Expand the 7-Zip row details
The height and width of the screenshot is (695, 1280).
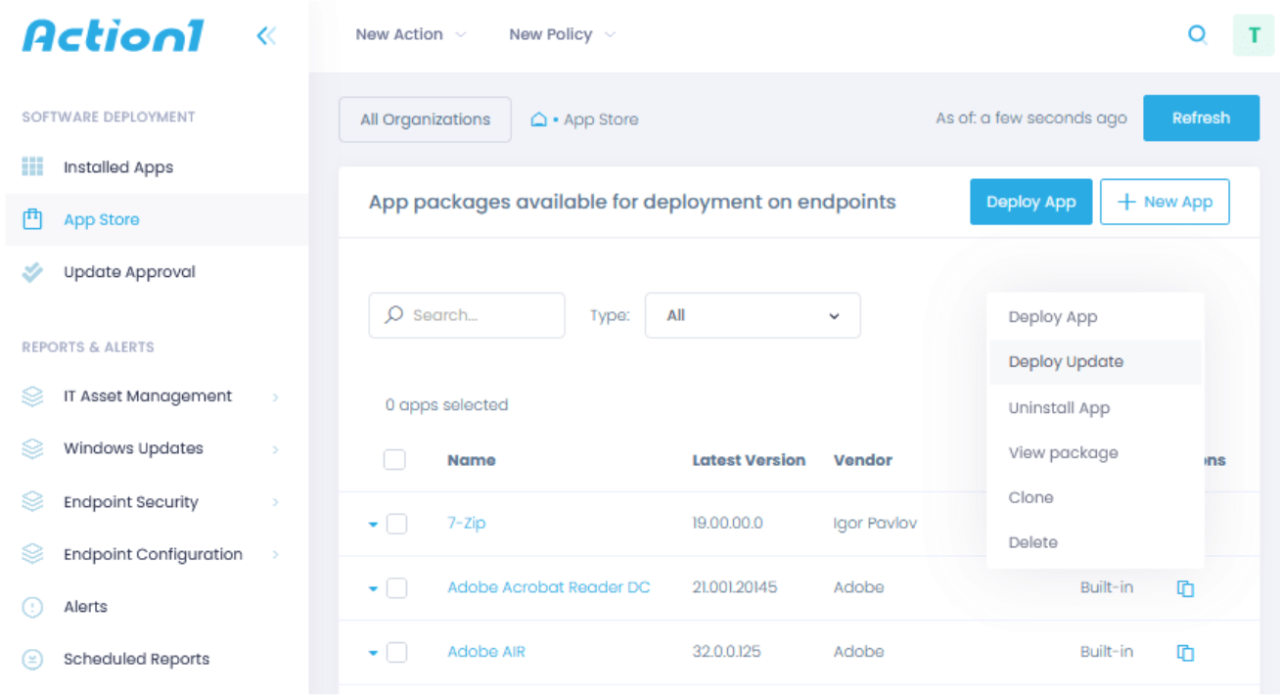[x=372, y=523]
